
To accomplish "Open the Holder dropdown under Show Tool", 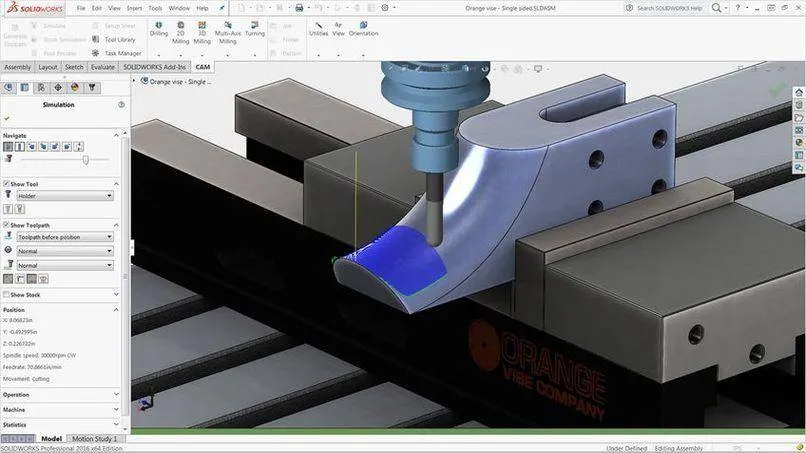I will click(65, 196).
